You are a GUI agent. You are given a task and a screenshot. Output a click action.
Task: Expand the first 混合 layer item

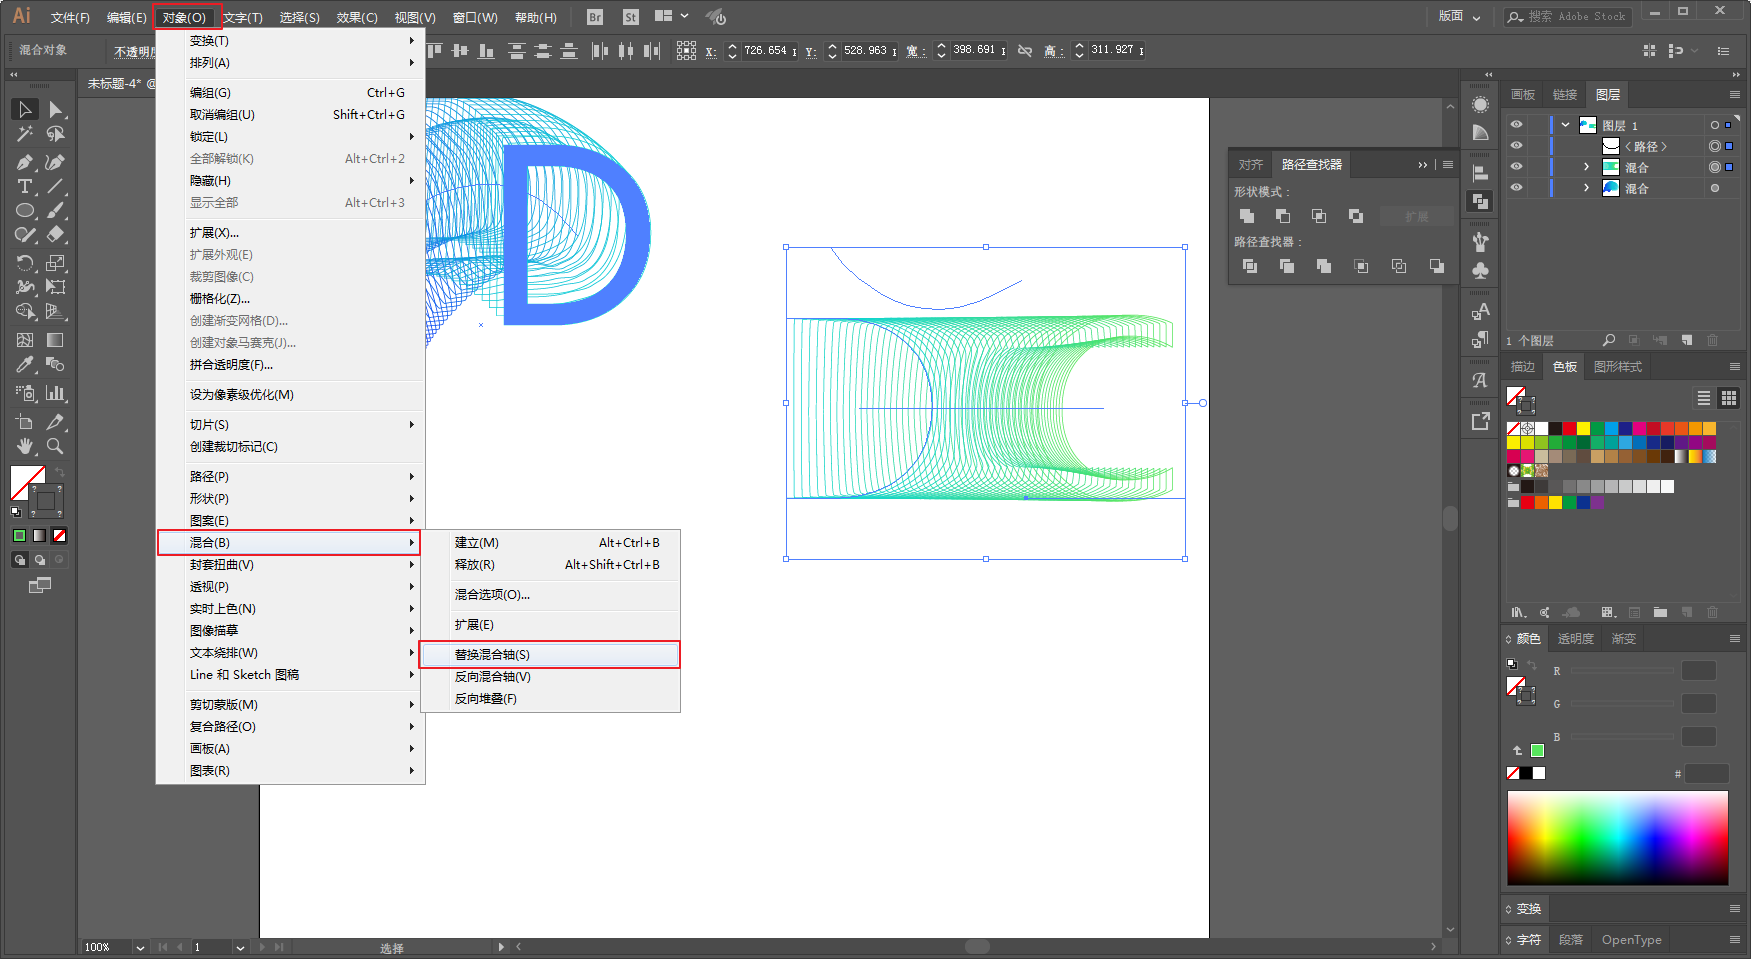click(x=1586, y=167)
